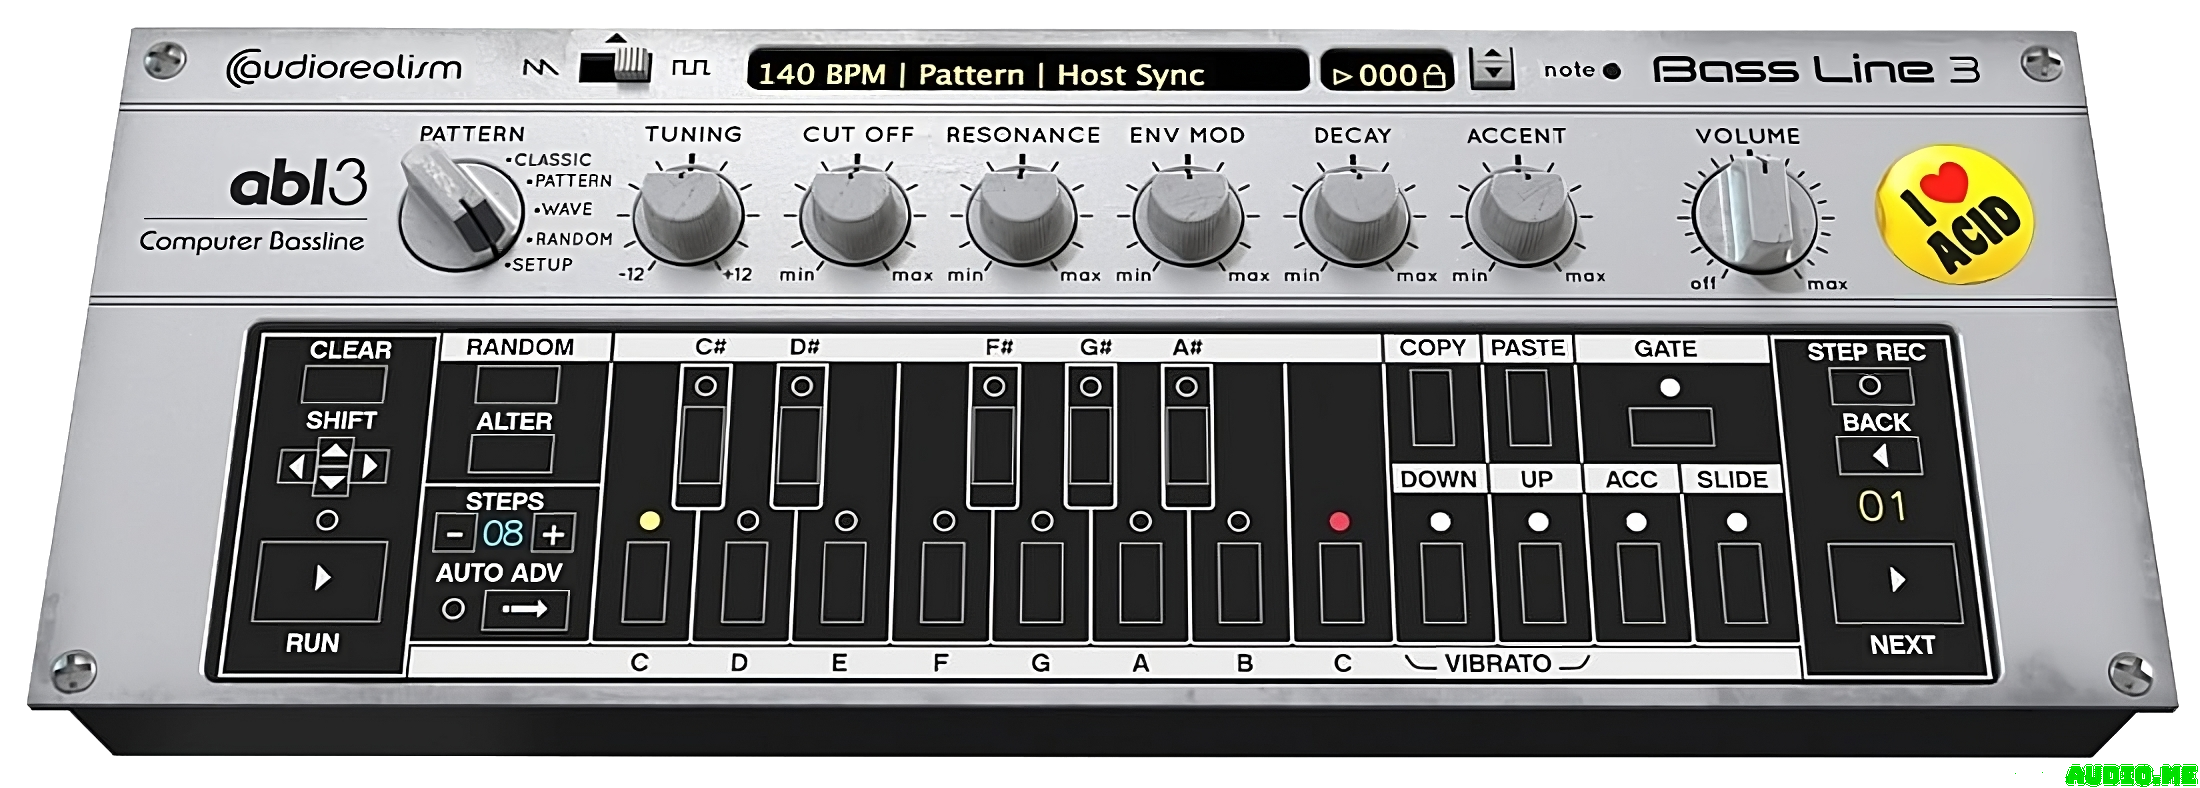Click the PASTE button
The width and height of the screenshot is (2200, 788).
click(1528, 407)
